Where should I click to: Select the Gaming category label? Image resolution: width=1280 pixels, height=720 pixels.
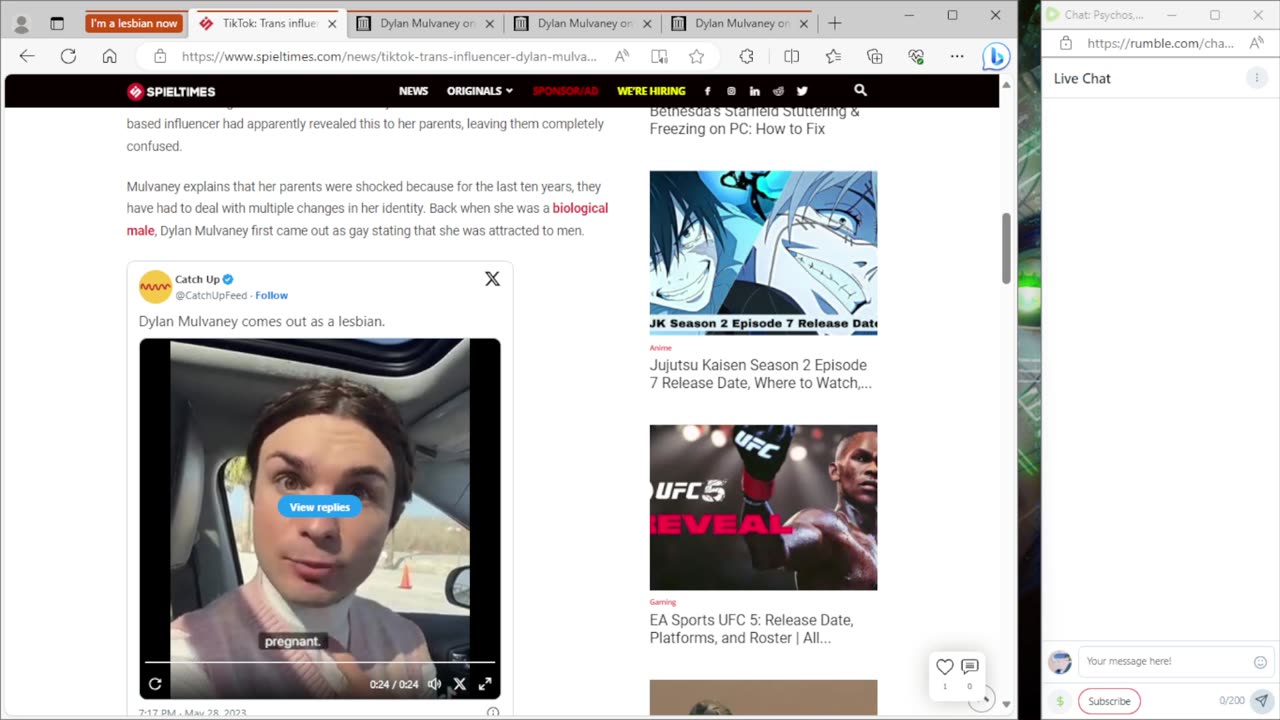(x=663, y=602)
